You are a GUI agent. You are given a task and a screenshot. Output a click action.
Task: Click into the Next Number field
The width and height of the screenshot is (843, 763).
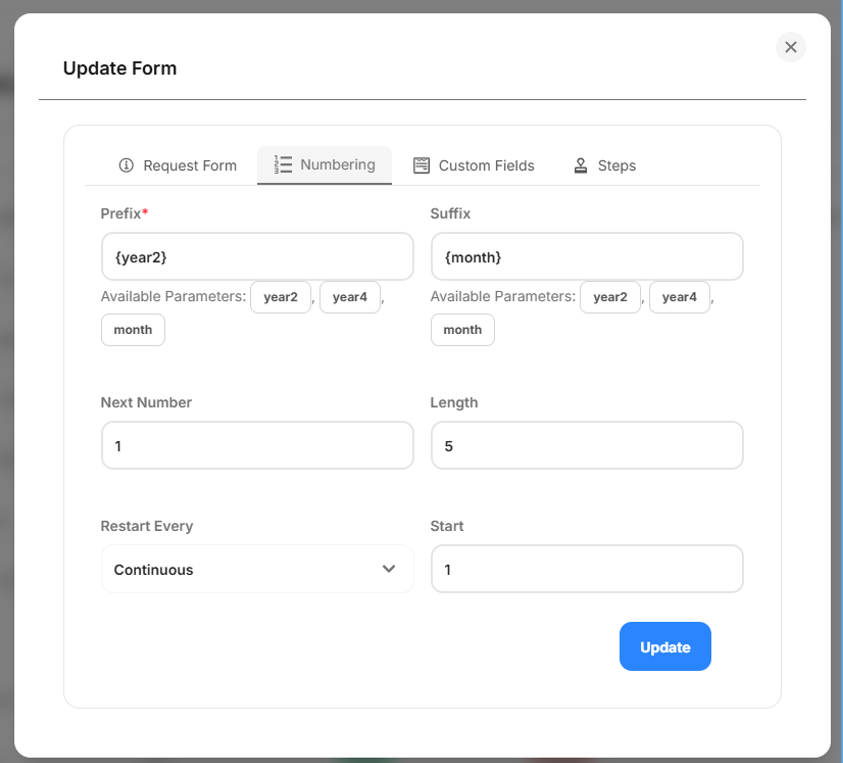coord(257,446)
